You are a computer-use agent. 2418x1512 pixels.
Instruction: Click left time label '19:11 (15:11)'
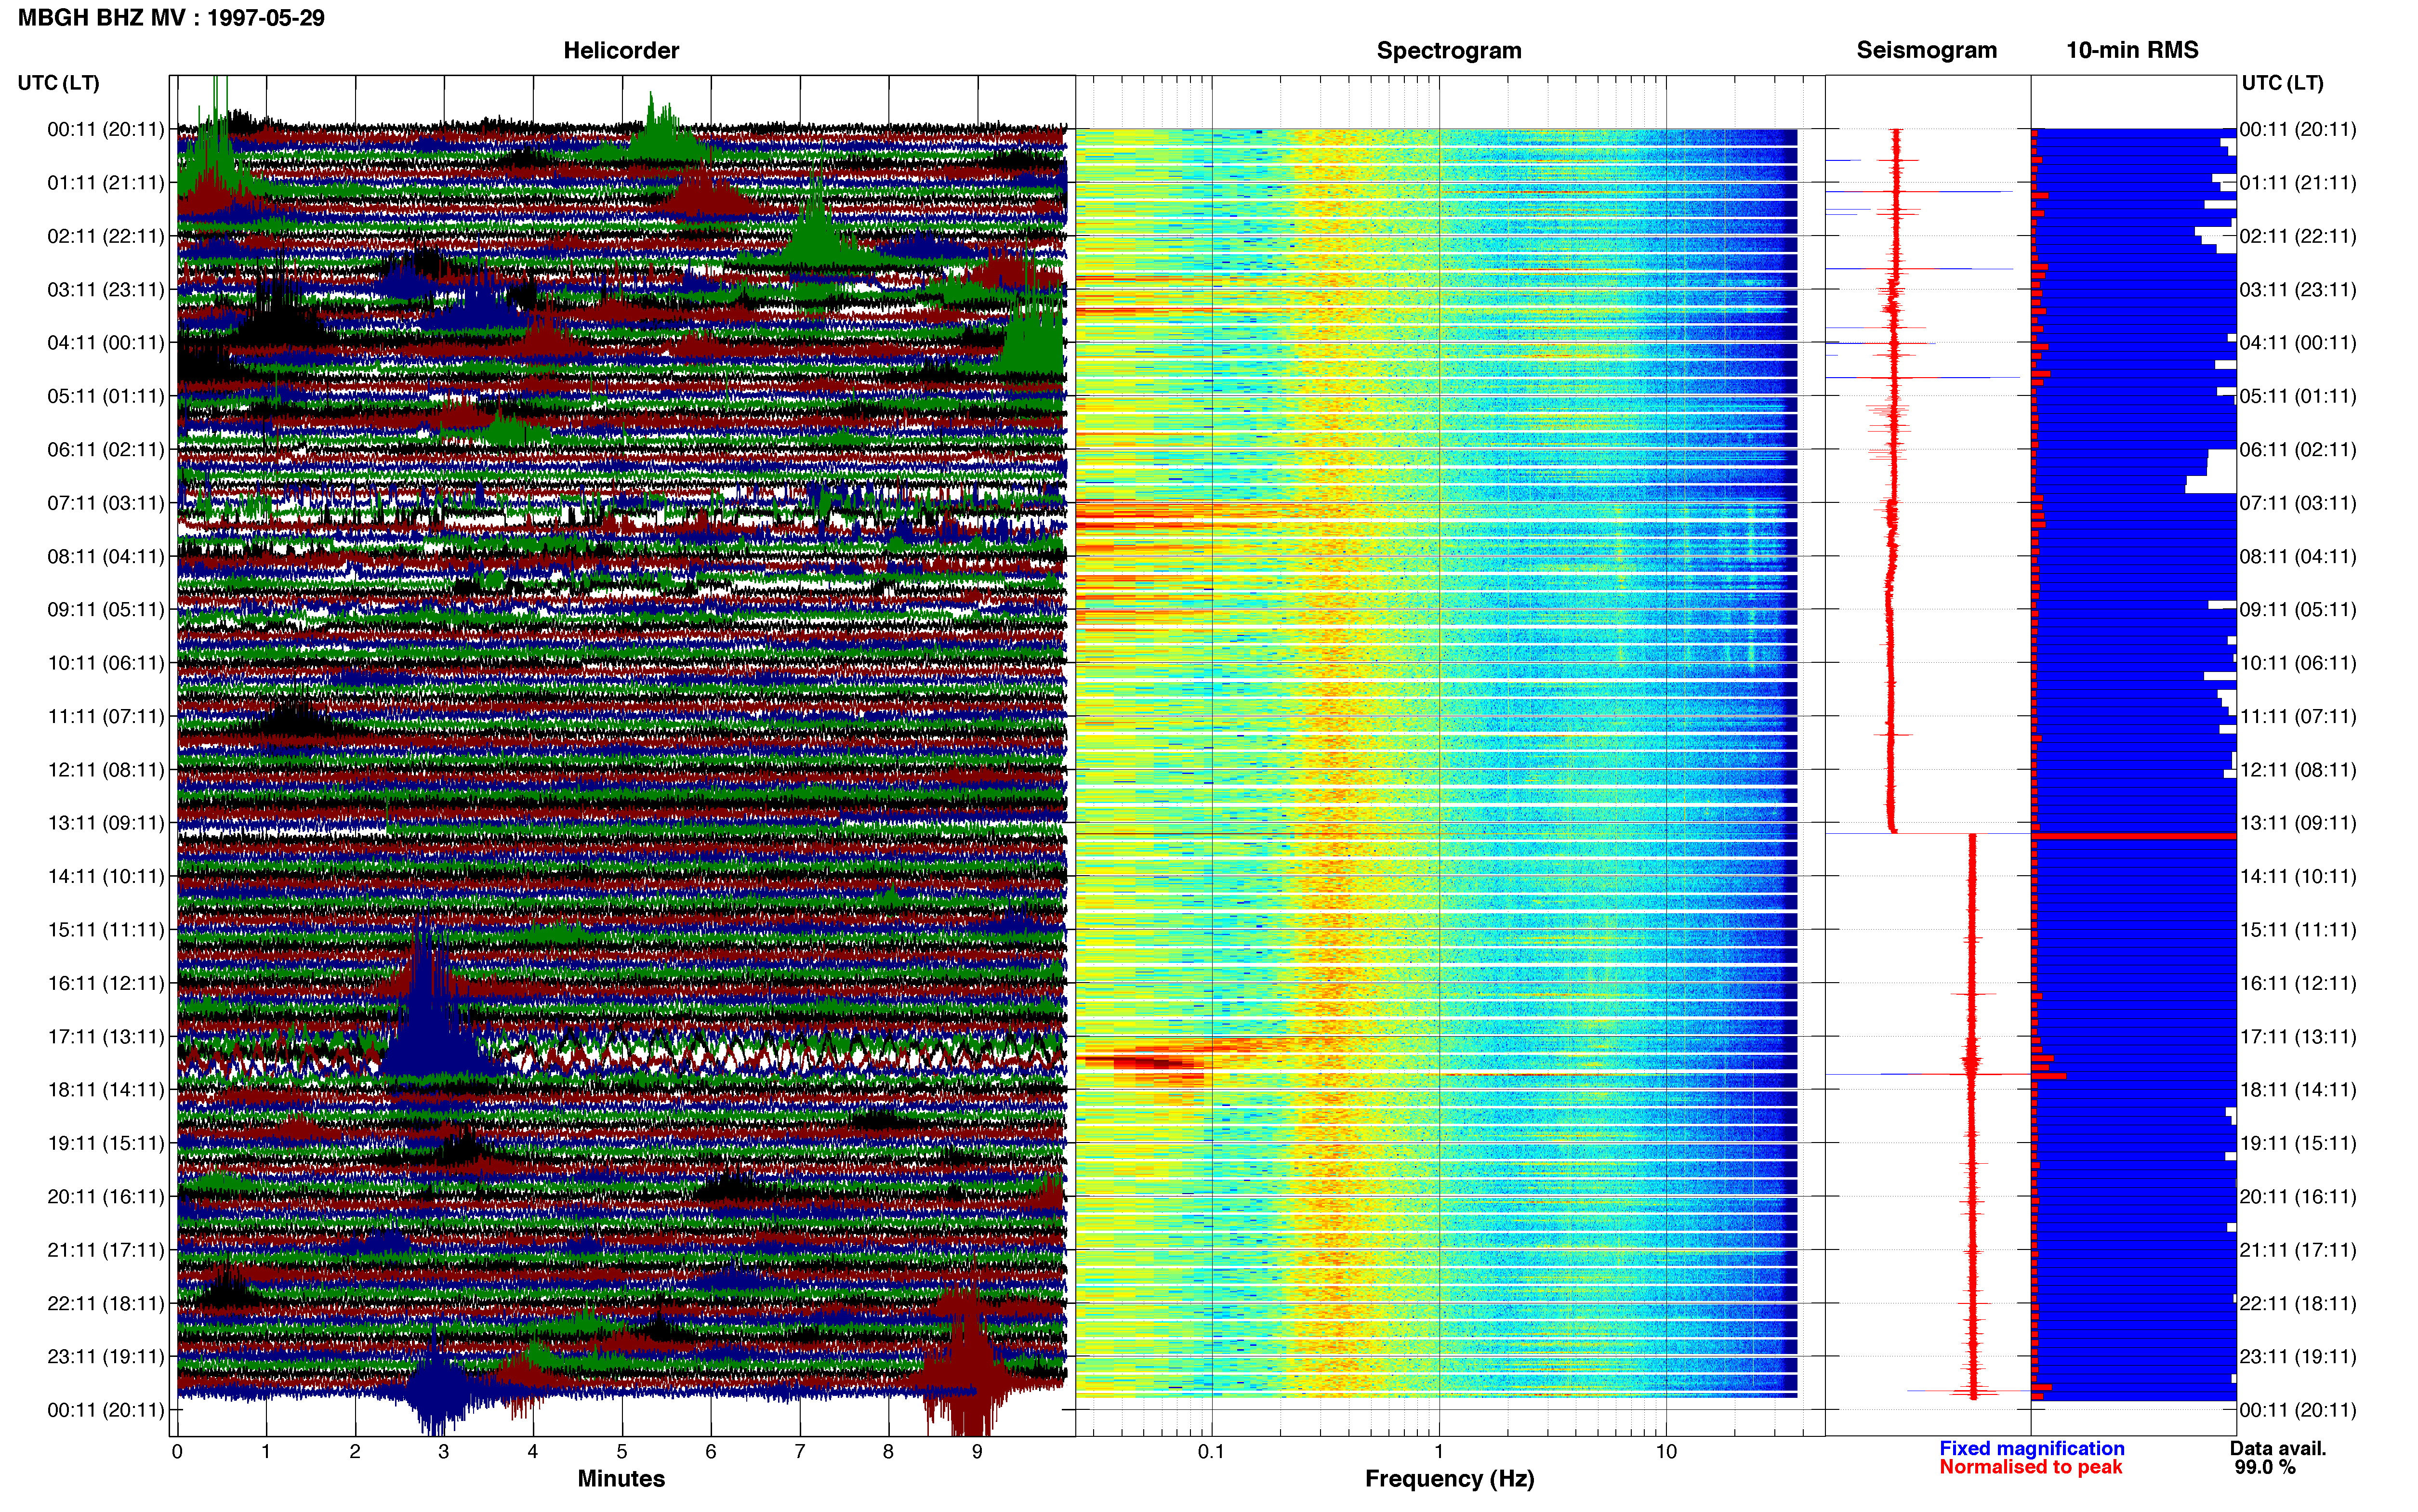(x=106, y=1143)
